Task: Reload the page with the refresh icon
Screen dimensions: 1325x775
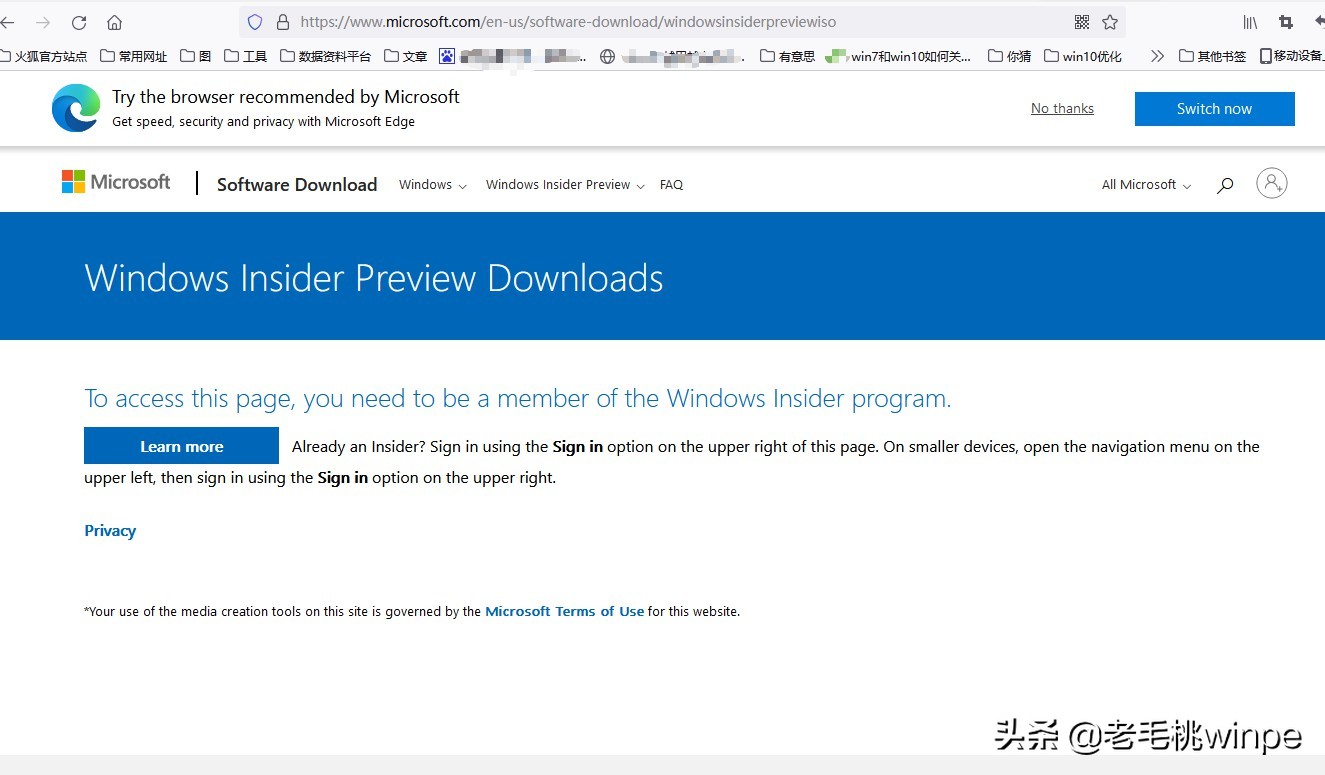Action: coord(79,22)
